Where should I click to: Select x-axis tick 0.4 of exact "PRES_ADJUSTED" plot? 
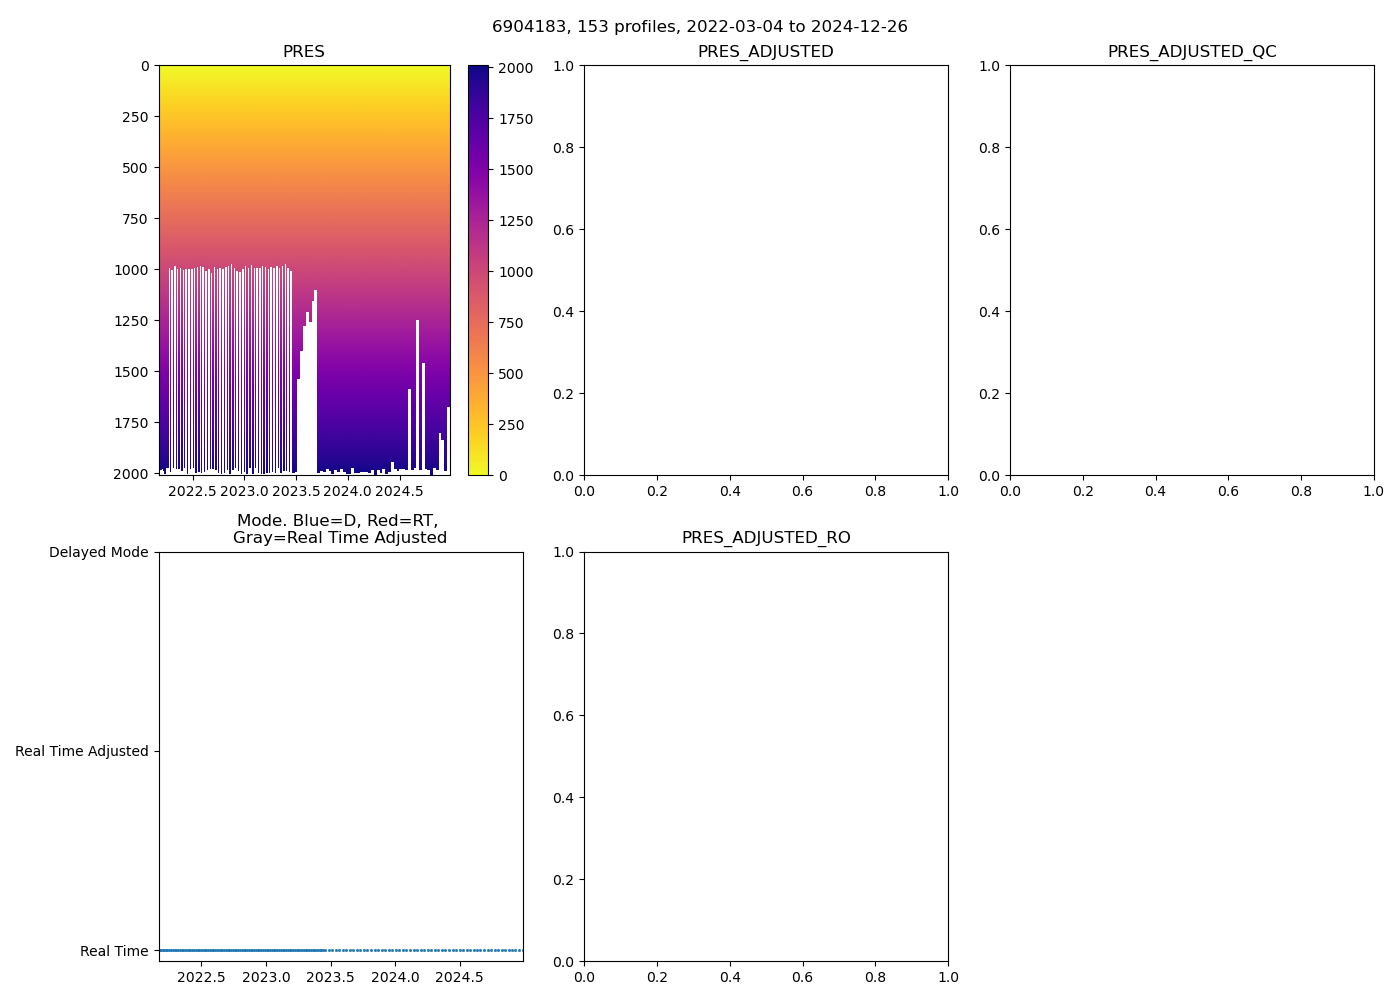[x=730, y=492]
